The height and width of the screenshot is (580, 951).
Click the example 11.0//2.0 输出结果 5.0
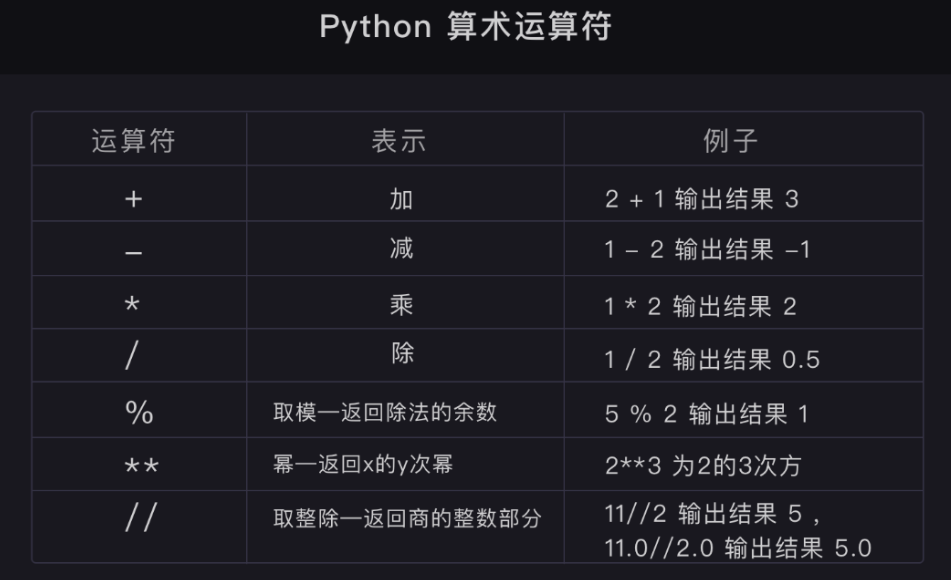pyautogui.click(x=738, y=548)
